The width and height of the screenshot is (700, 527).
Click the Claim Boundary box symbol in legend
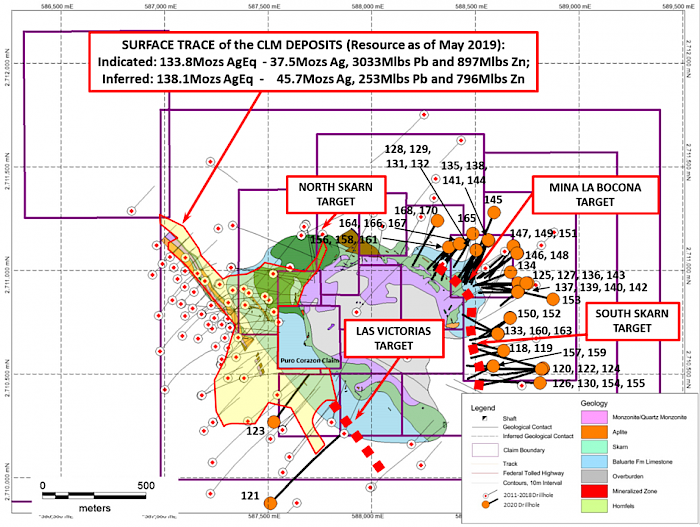click(x=485, y=450)
